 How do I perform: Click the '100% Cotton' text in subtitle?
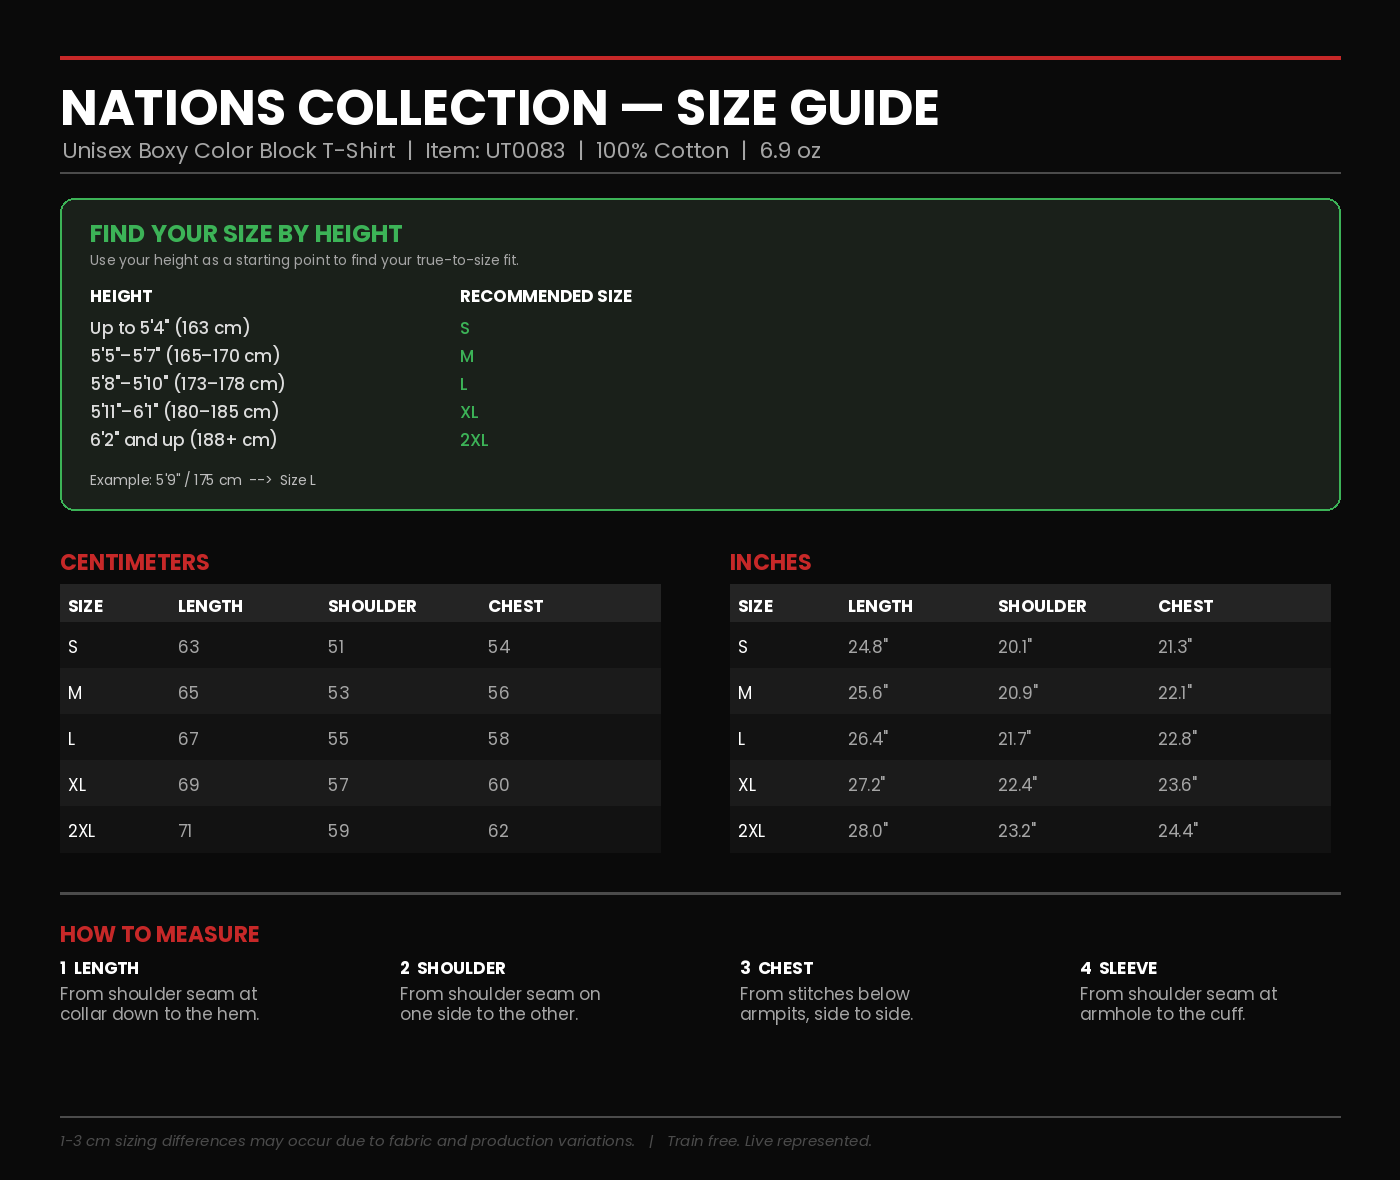point(662,151)
